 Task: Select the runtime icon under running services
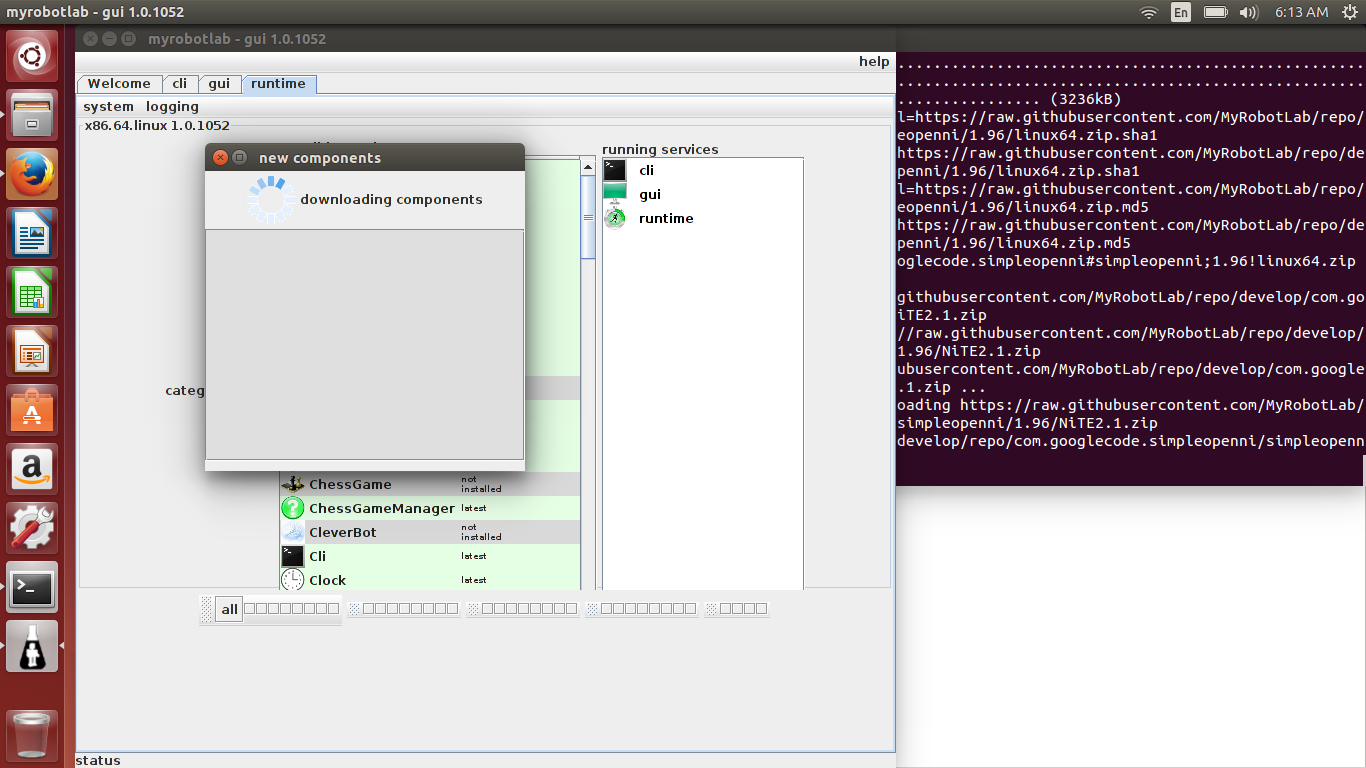coord(615,218)
